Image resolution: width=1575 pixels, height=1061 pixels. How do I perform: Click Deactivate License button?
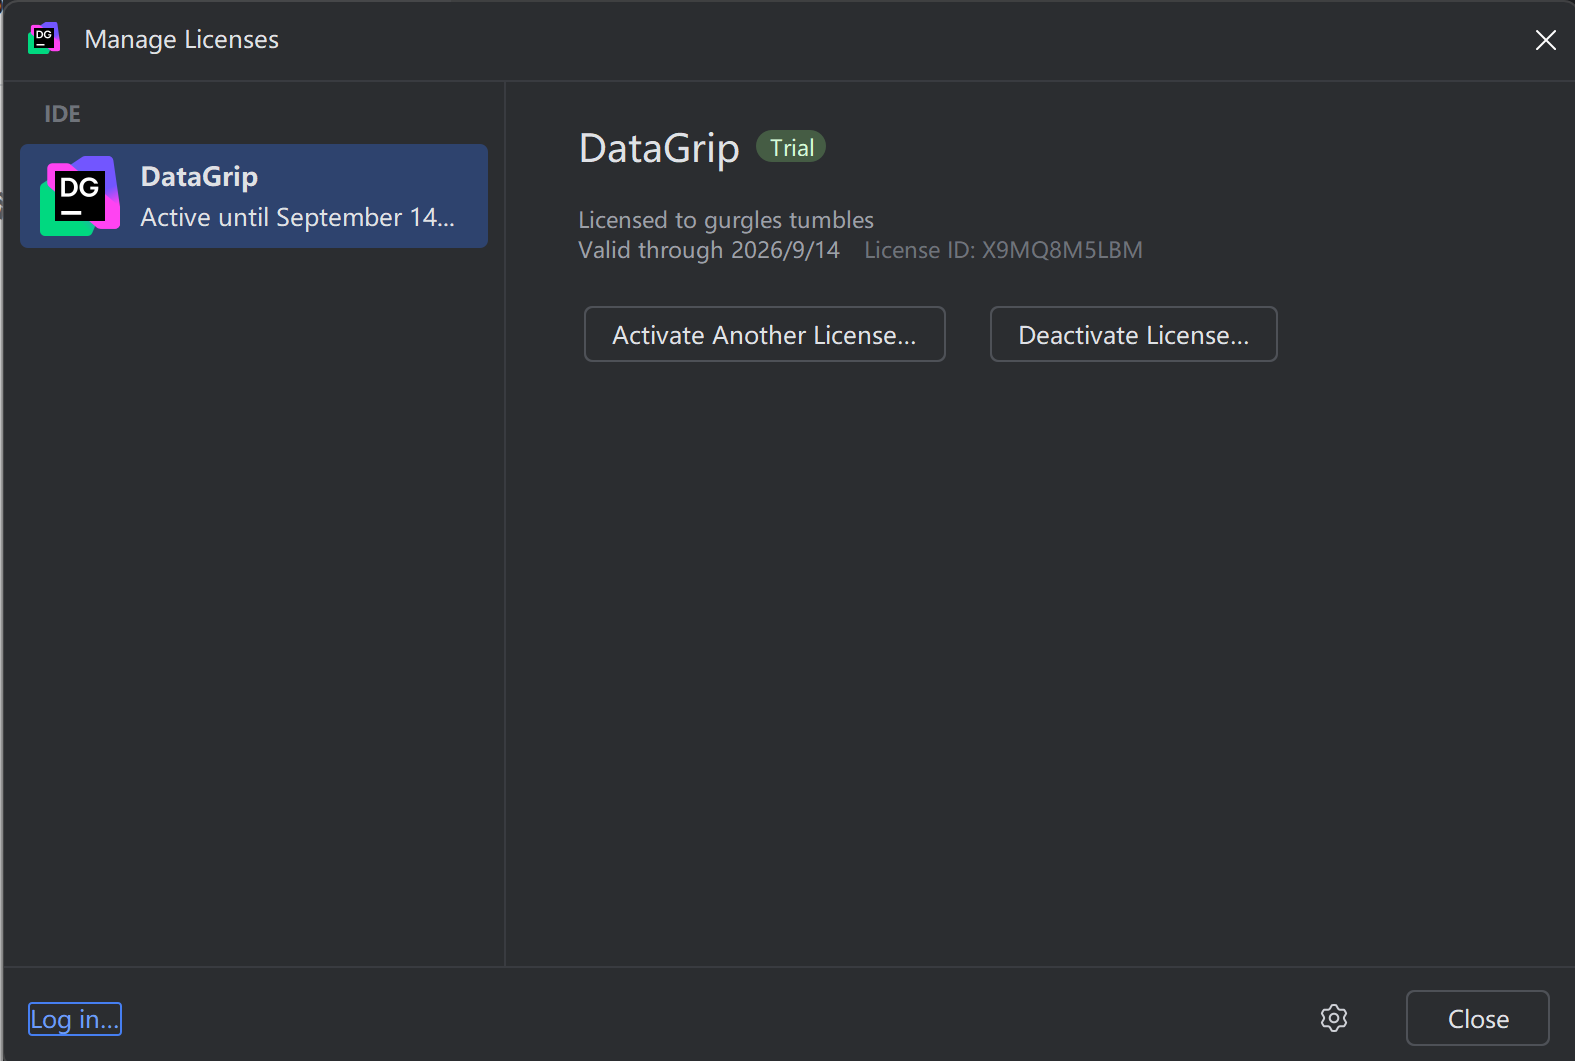(1134, 334)
